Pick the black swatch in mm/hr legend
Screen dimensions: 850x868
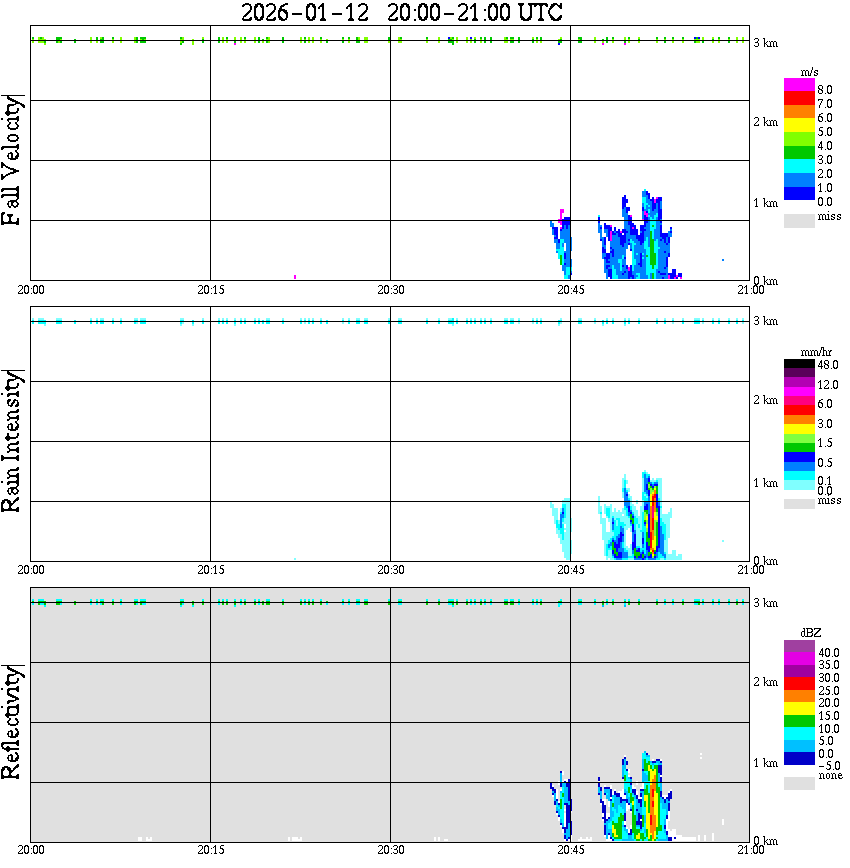(799, 364)
